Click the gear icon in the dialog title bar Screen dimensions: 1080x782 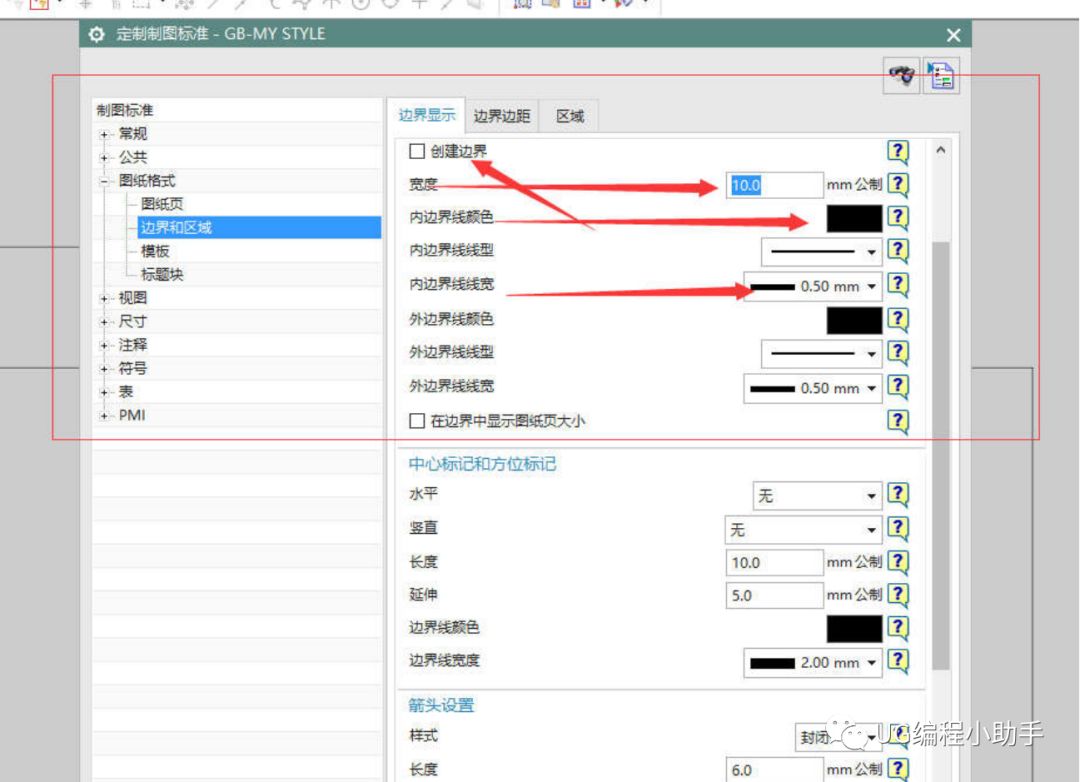(x=95, y=33)
